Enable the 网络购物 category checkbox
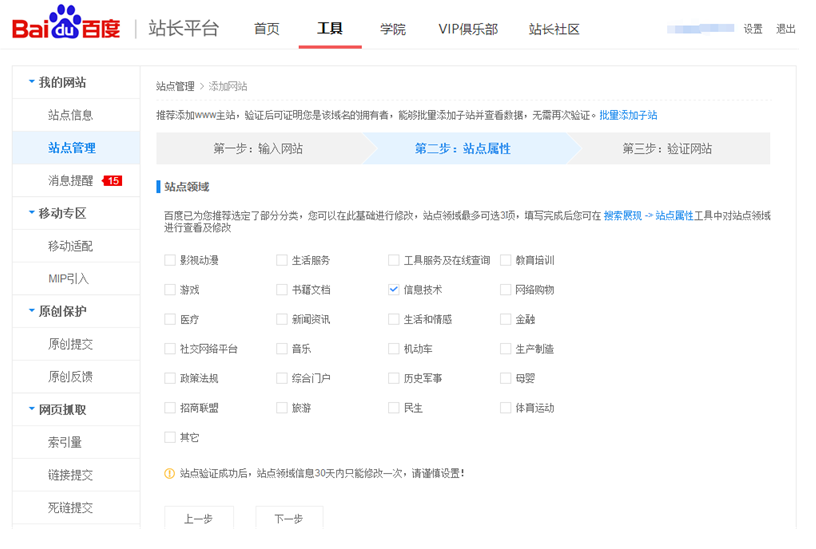The width and height of the screenshot is (816, 549). [x=506, y=290]
